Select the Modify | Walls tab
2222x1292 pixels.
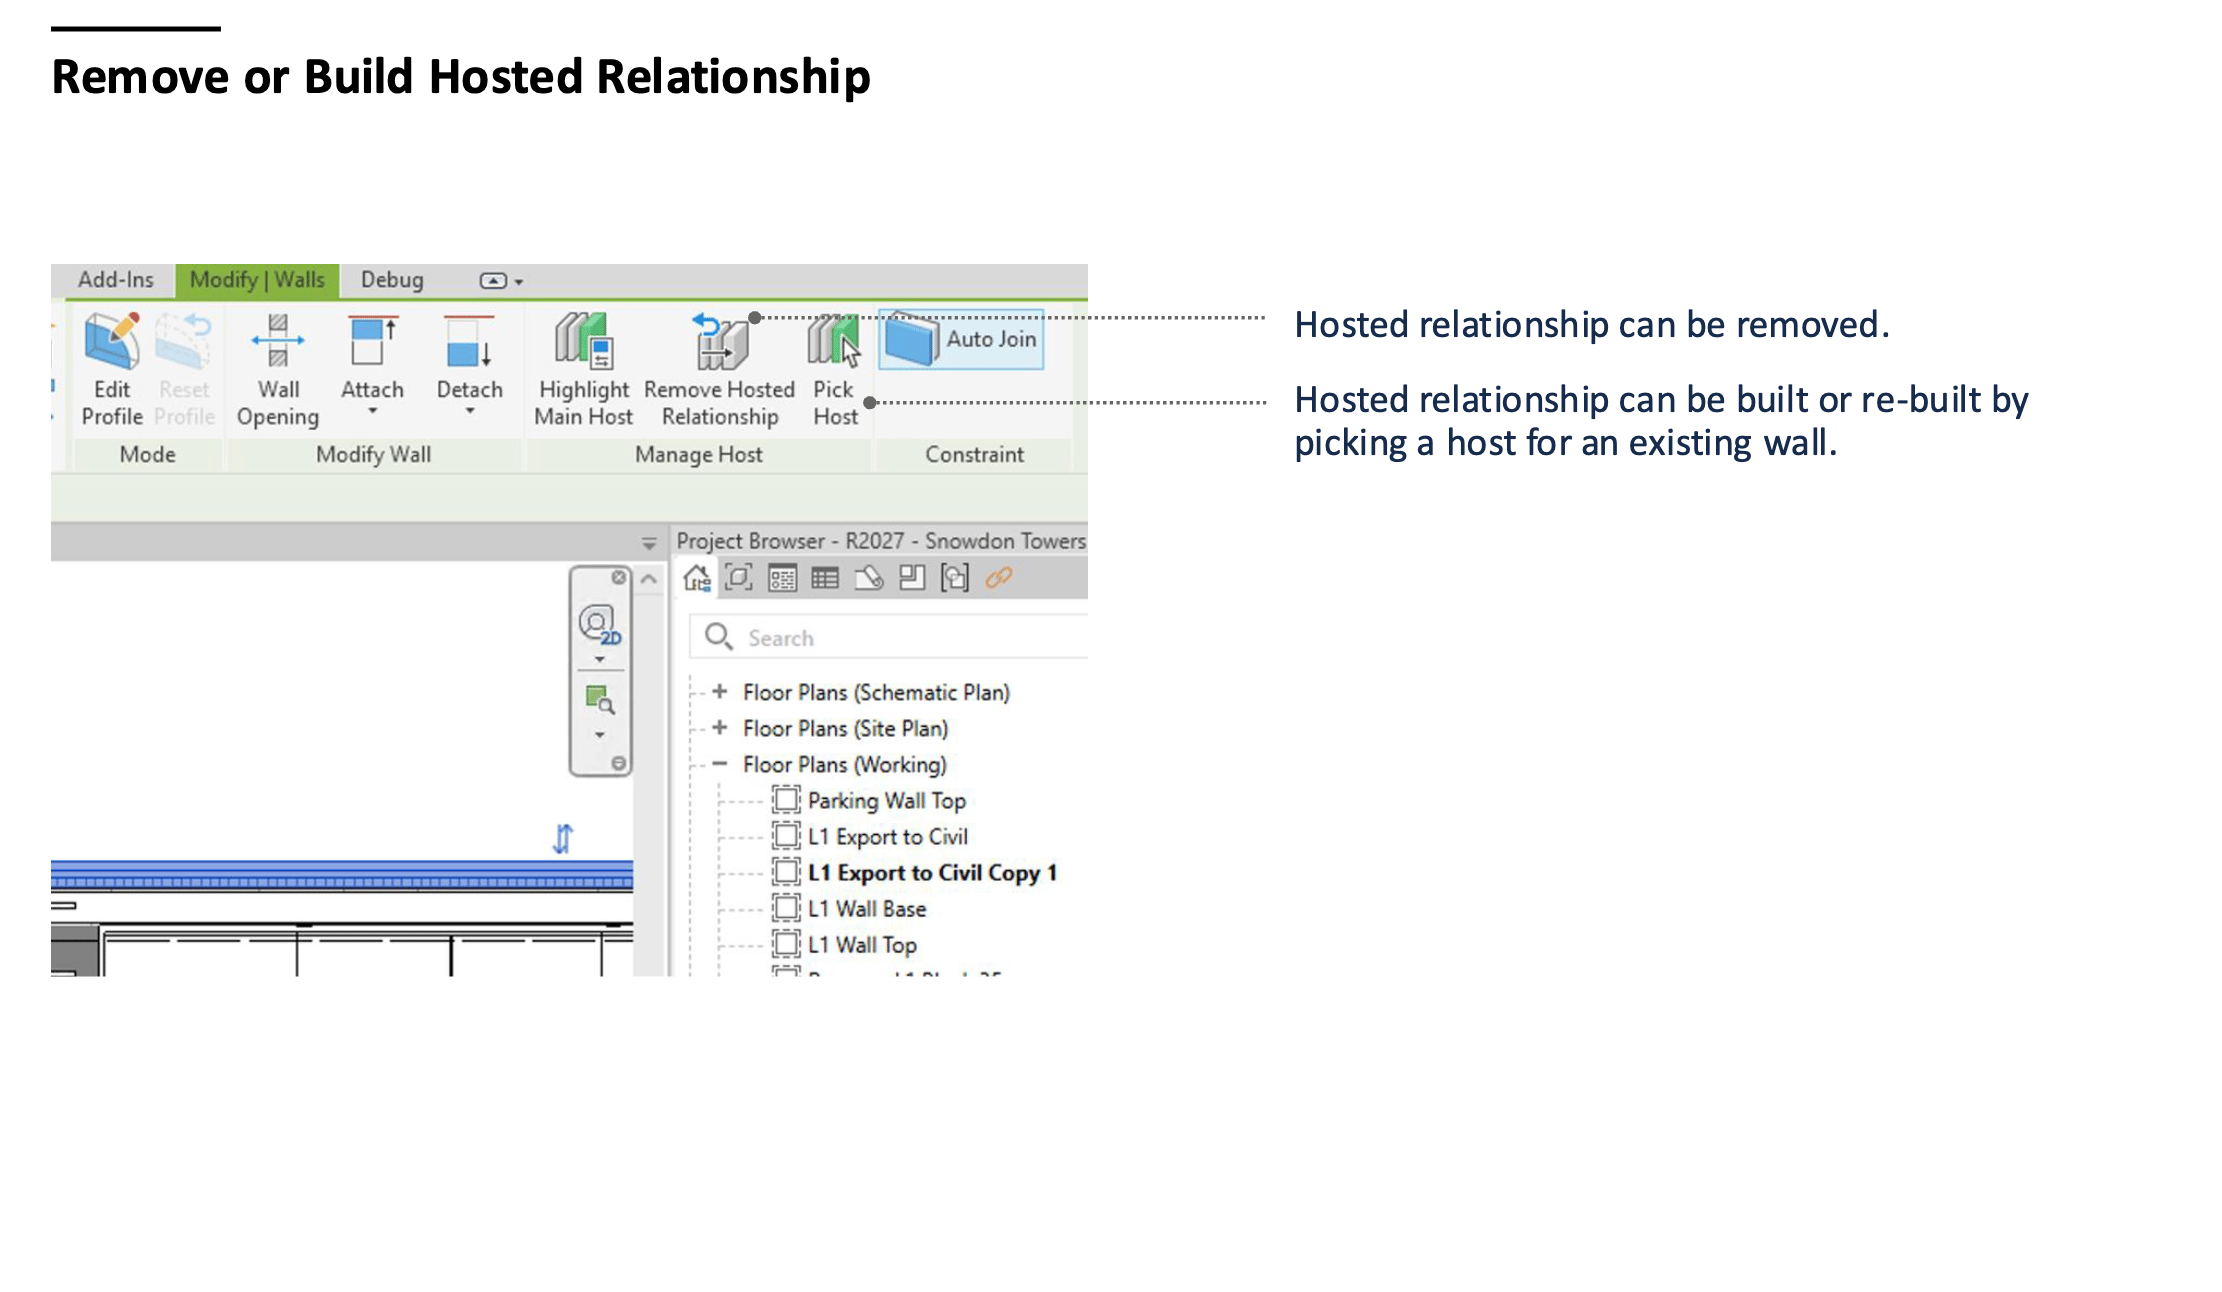257,280
